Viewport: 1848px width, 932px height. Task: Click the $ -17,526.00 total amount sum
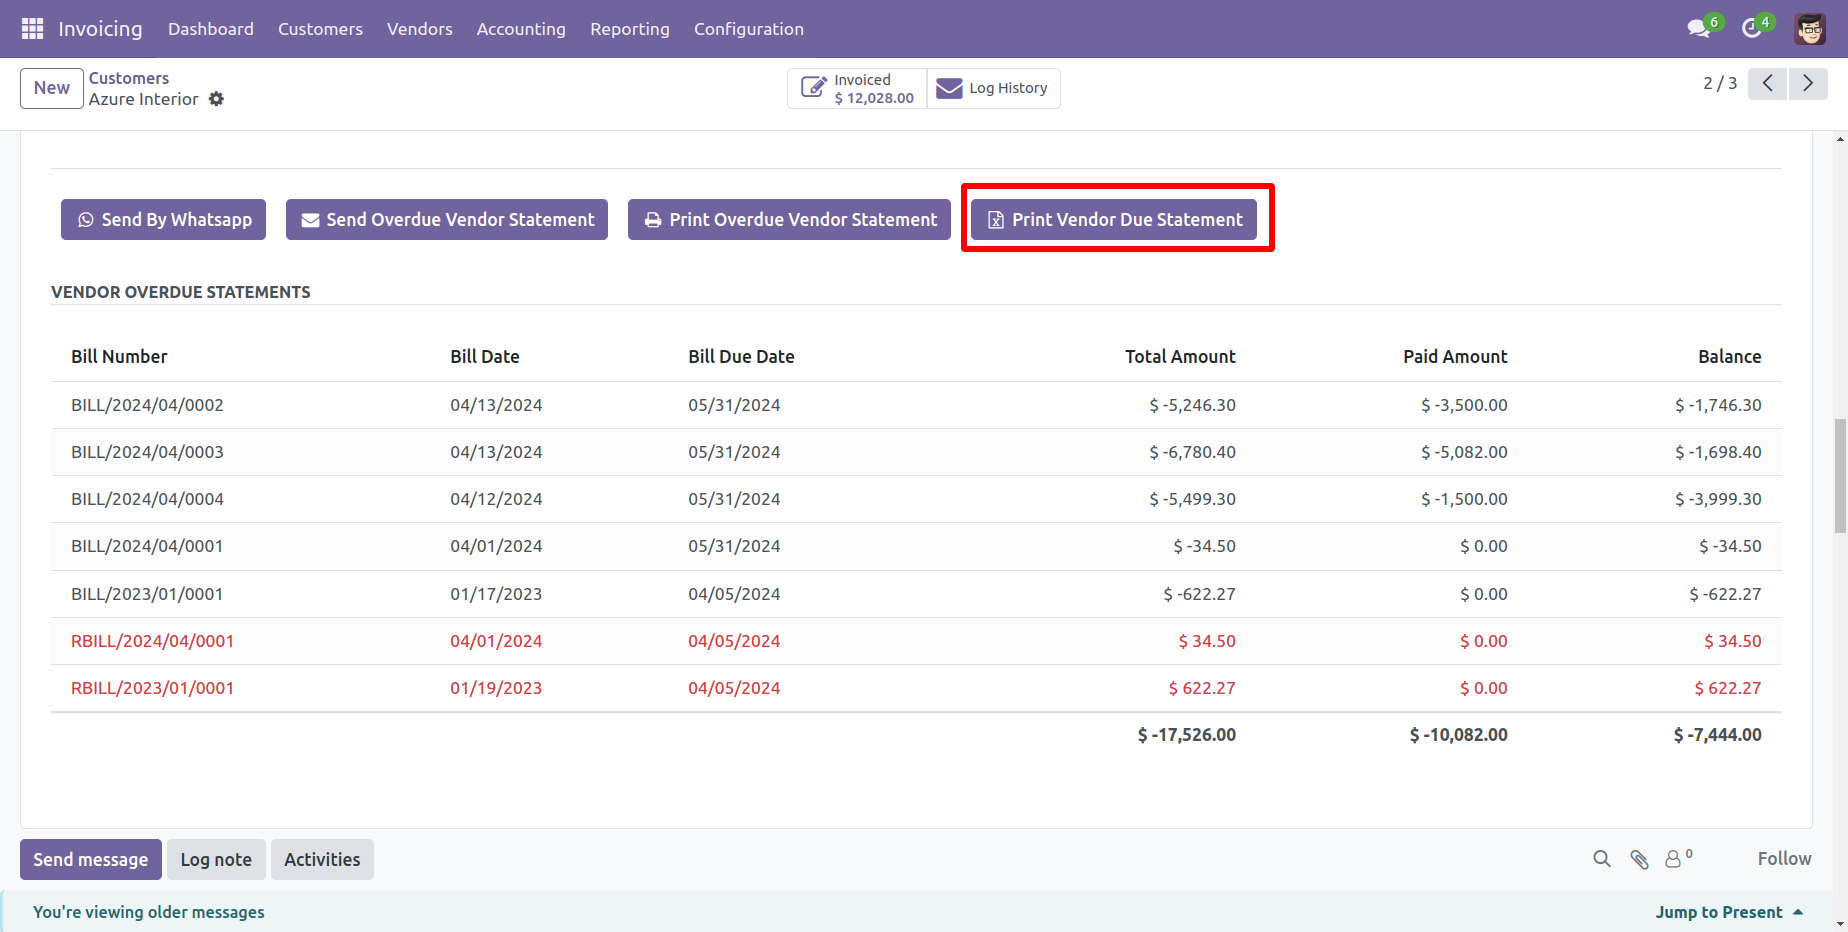1187,735
